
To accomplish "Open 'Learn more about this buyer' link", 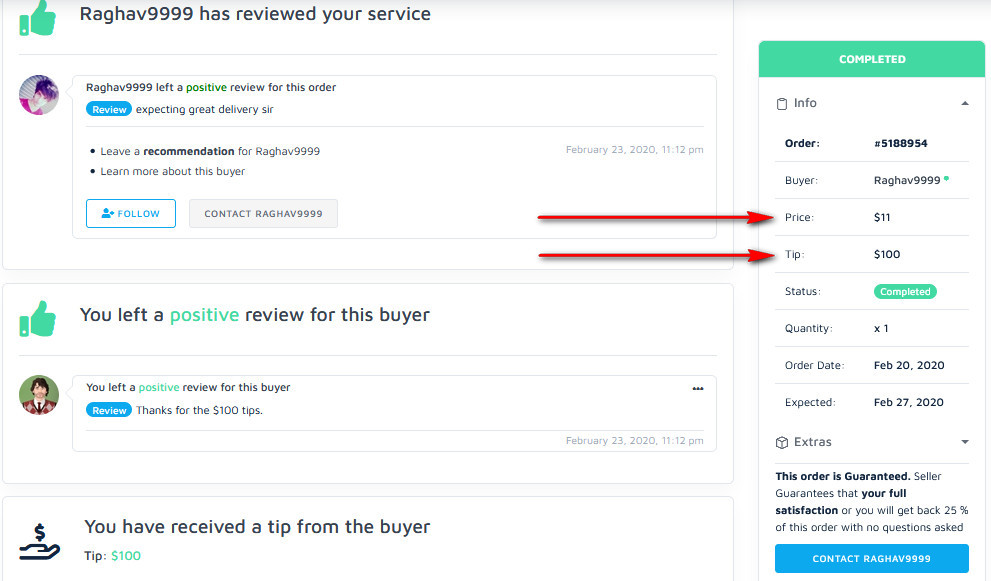I will (173, 171).
